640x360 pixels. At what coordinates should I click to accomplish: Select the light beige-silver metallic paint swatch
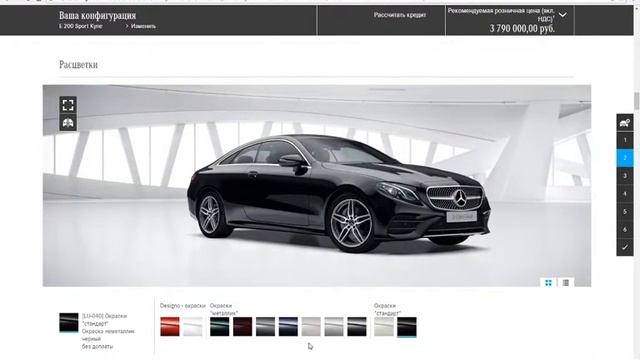(311, 327)
